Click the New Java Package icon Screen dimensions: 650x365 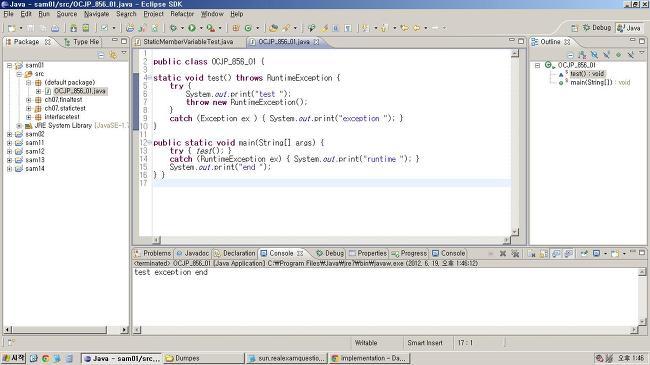235,28
